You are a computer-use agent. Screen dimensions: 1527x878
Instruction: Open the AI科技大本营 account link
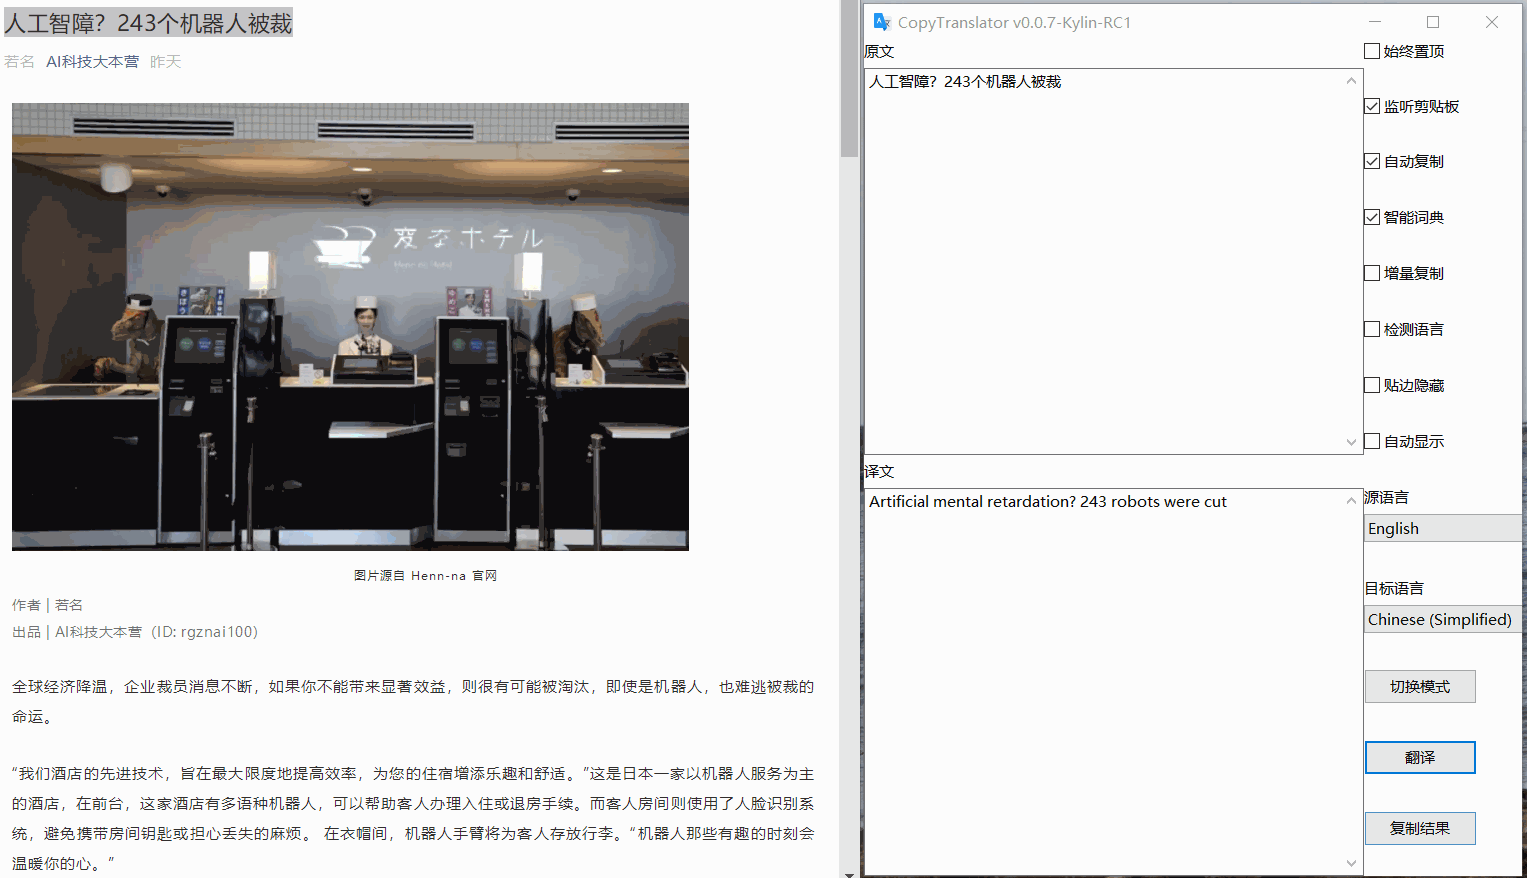[x=93, y=62]
